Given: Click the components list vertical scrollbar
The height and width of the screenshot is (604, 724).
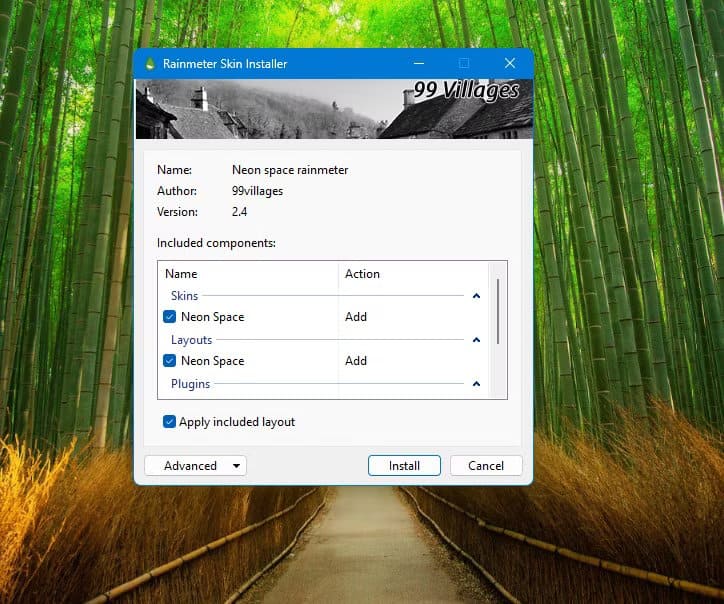Looking at the screenshot, I should [497, 312].
